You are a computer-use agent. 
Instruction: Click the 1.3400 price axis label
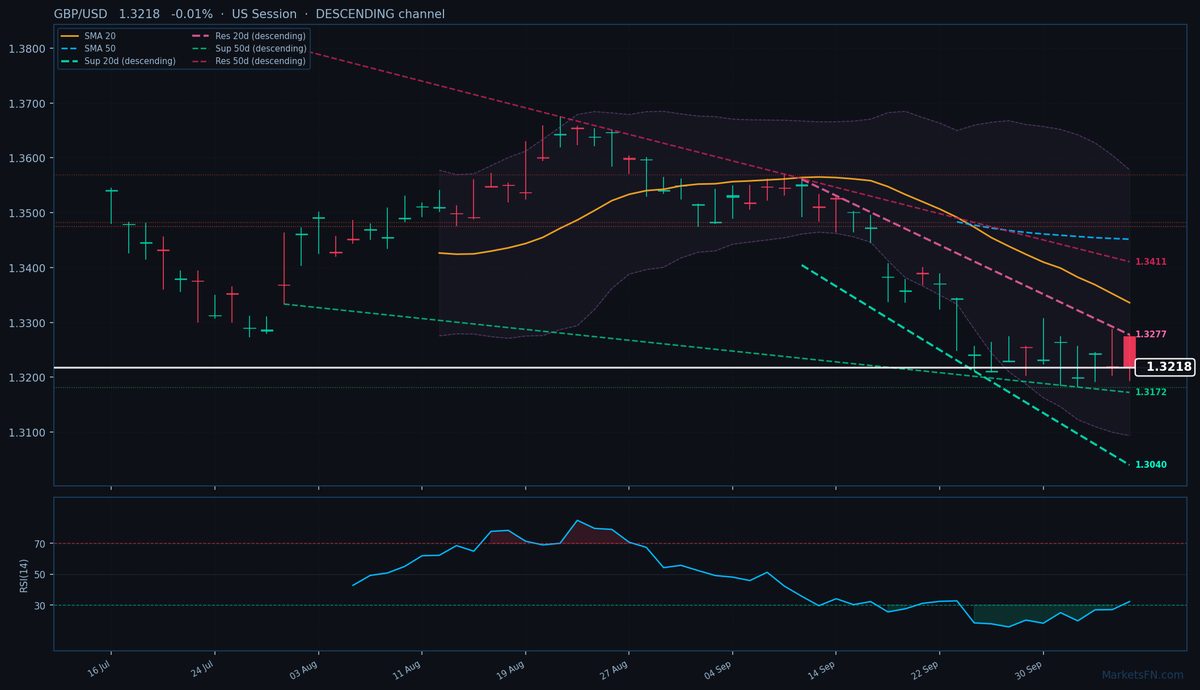click(x=26, y=269)
